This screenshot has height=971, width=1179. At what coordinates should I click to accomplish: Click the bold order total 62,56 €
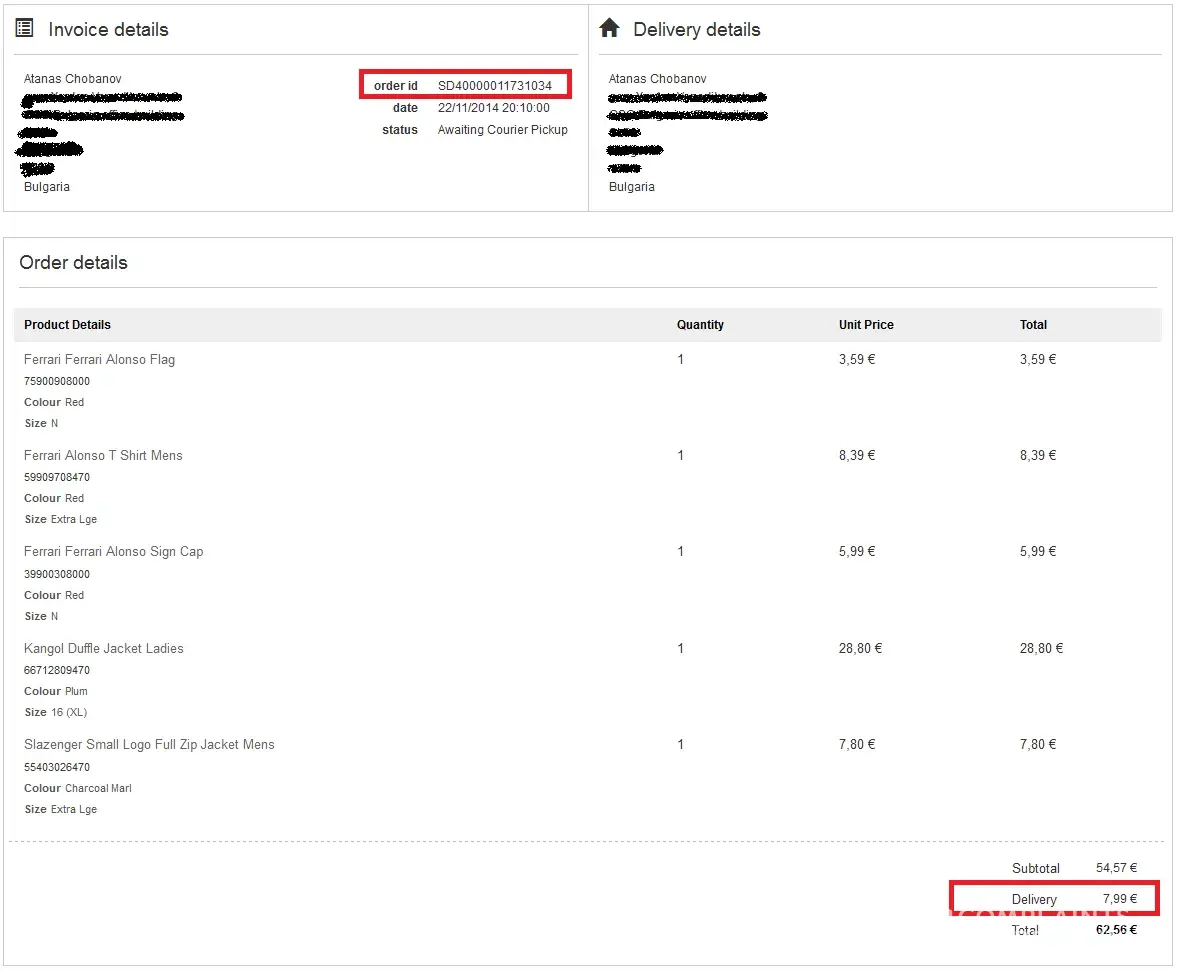click(x=1116, y=930)
